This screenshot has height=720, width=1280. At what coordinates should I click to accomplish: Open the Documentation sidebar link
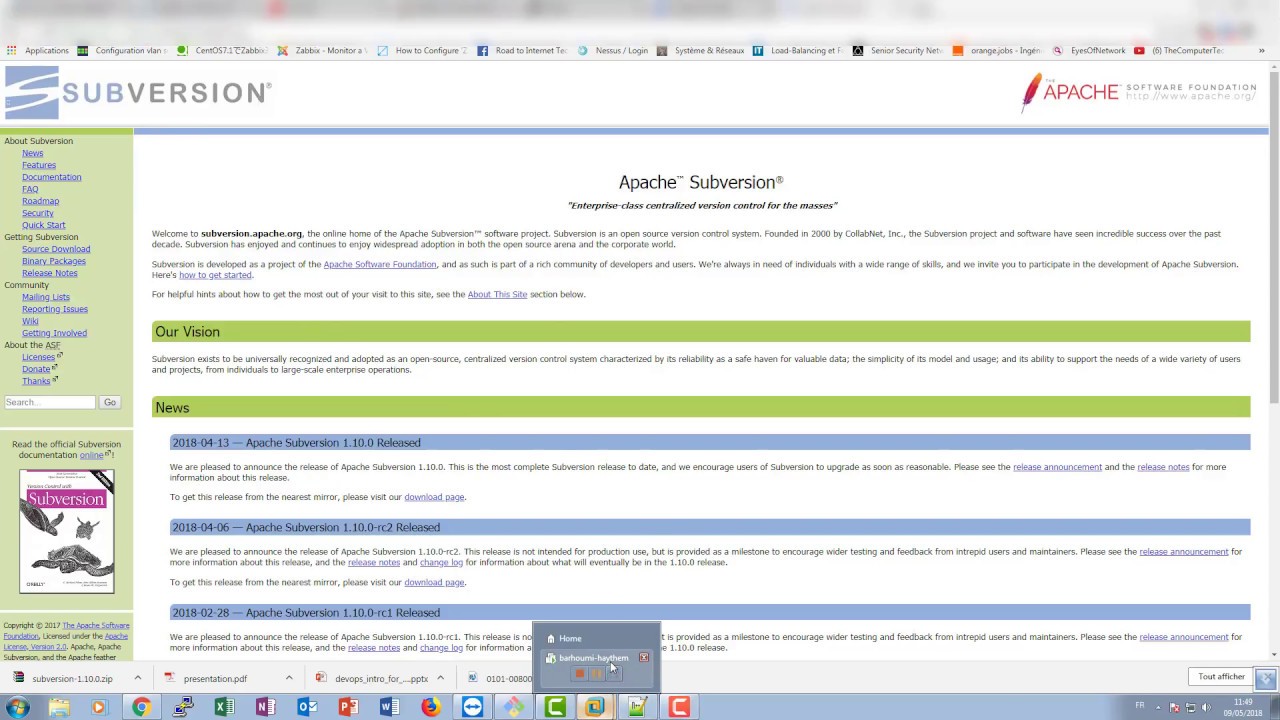pos(52,177)
